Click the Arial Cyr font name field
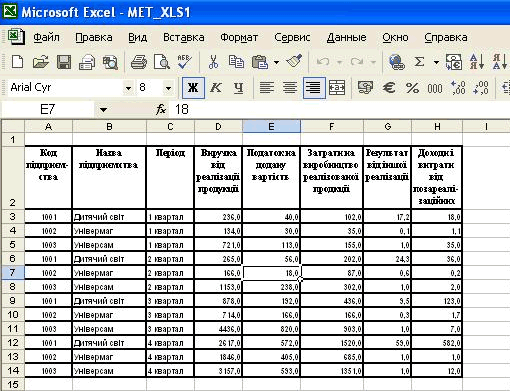Viewport: 510px width, 391px height. 65,88
